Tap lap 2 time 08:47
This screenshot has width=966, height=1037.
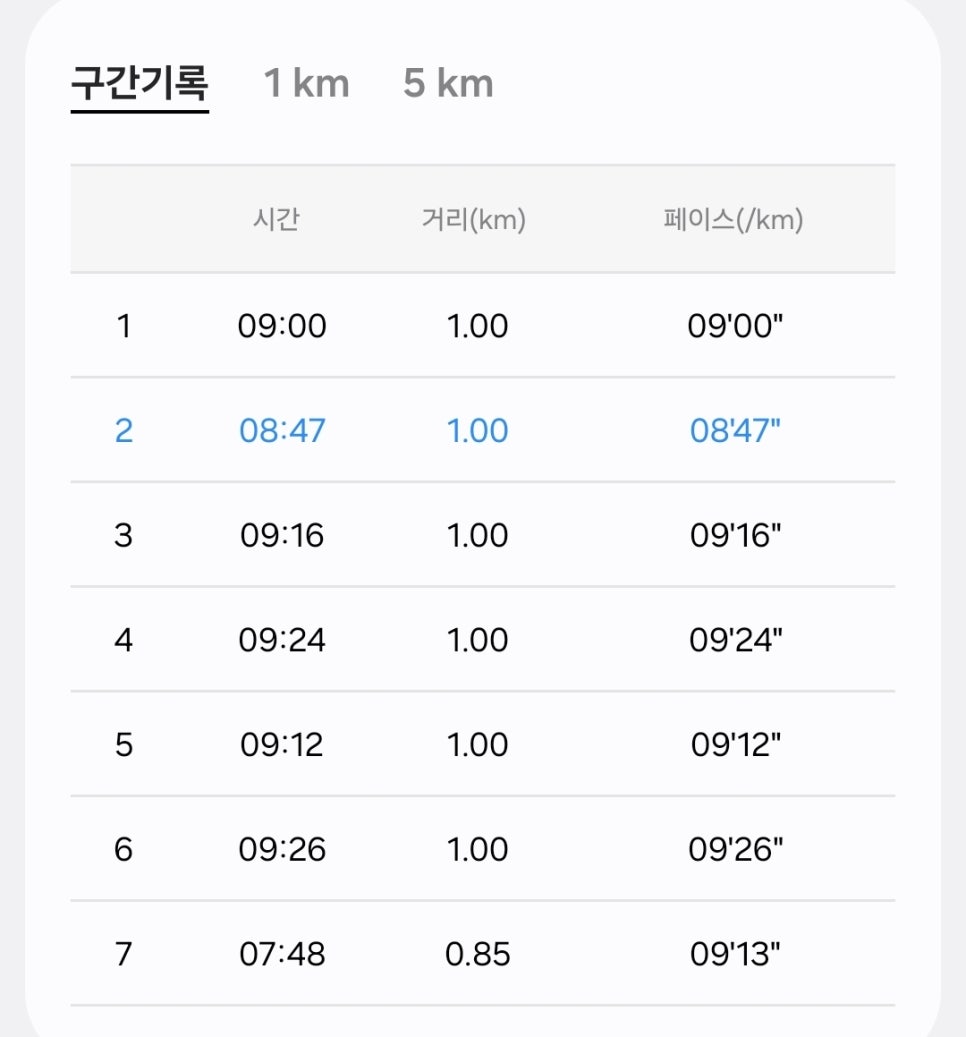coord(282,431)
